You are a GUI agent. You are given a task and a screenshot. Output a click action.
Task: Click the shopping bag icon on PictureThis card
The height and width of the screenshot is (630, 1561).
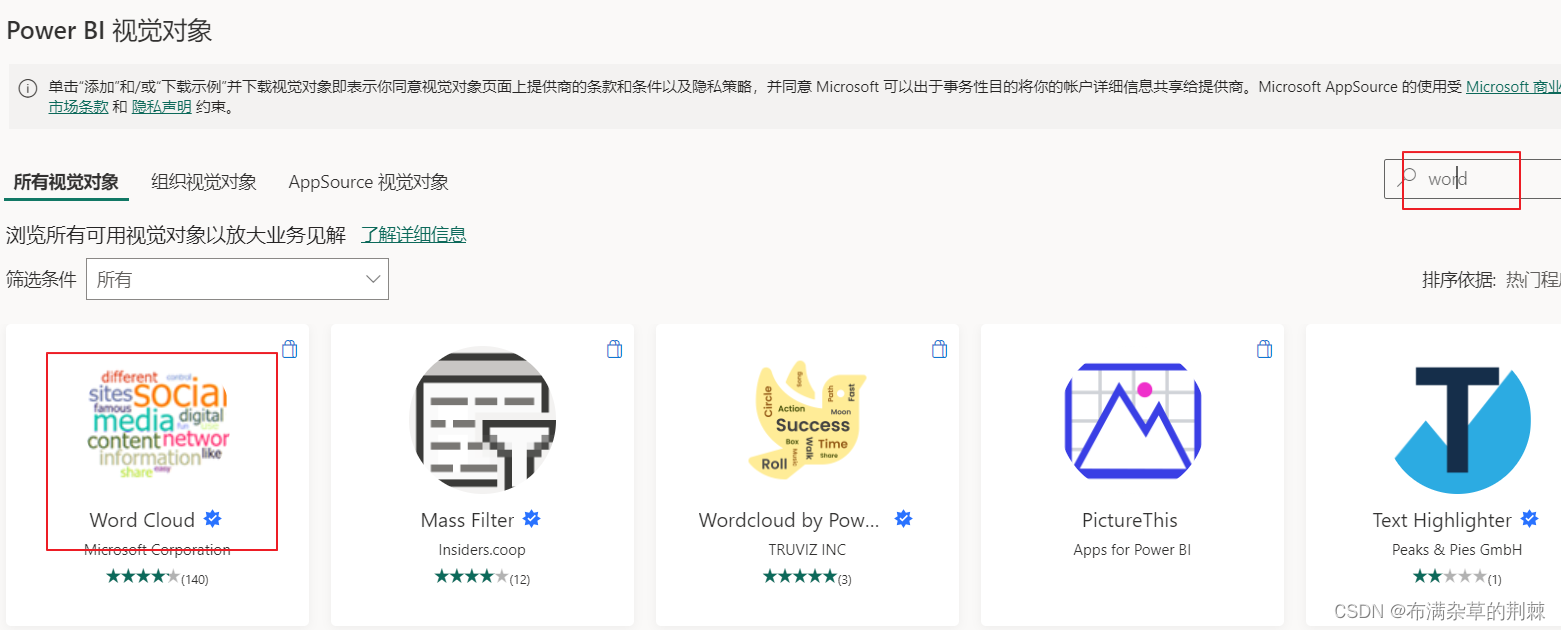point(1265,349)
